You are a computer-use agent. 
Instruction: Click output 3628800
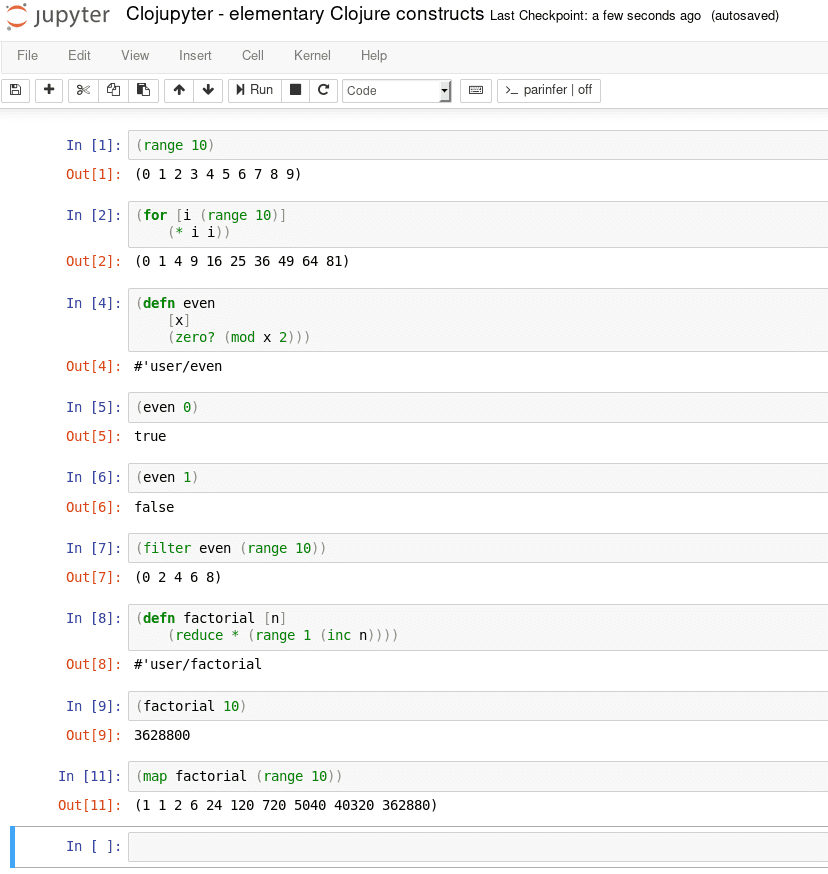click(x=162, y=735)
